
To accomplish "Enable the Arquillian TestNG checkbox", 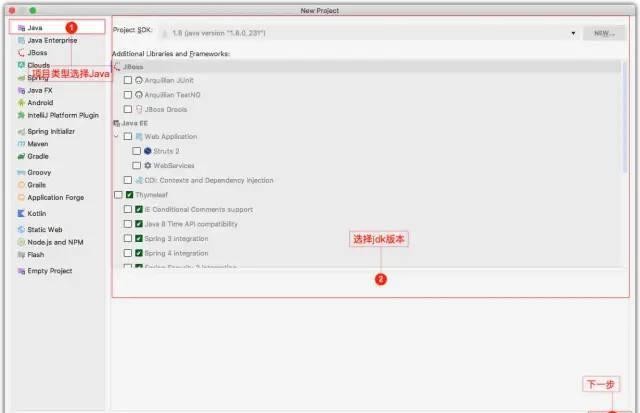I will pyautogui.click(x=128, y=95).
